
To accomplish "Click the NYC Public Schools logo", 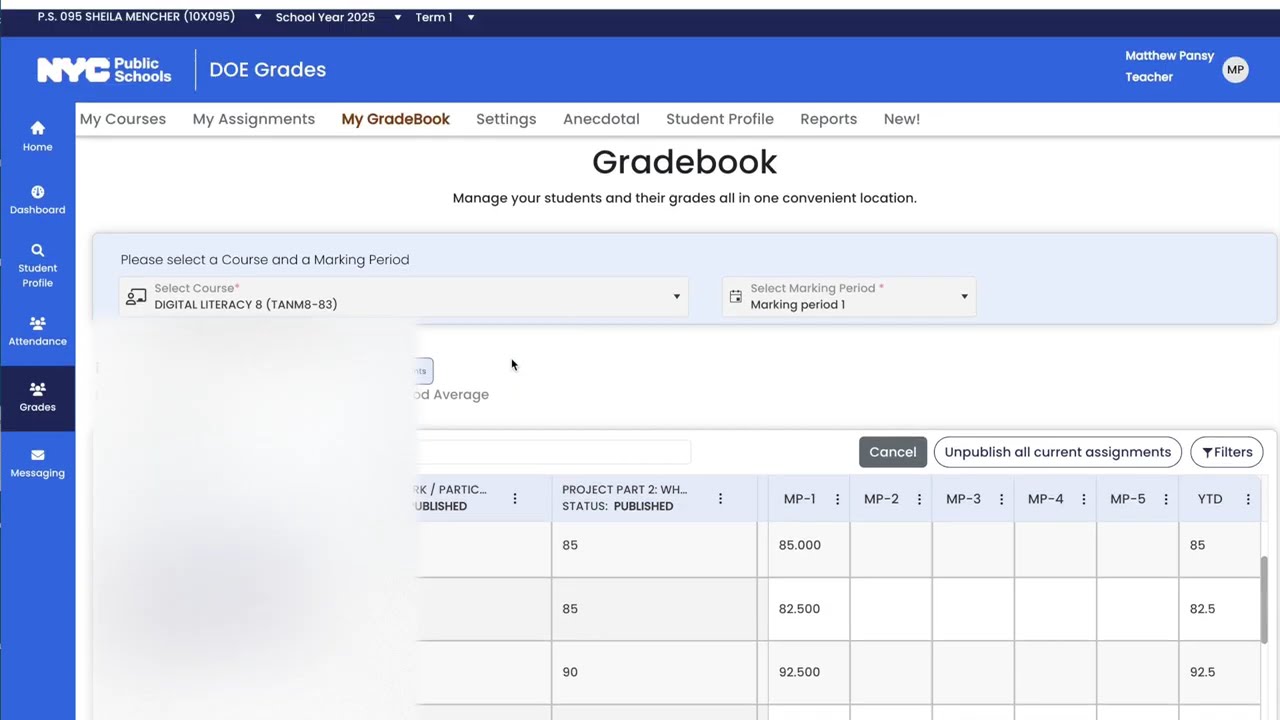I will [104, 69].
